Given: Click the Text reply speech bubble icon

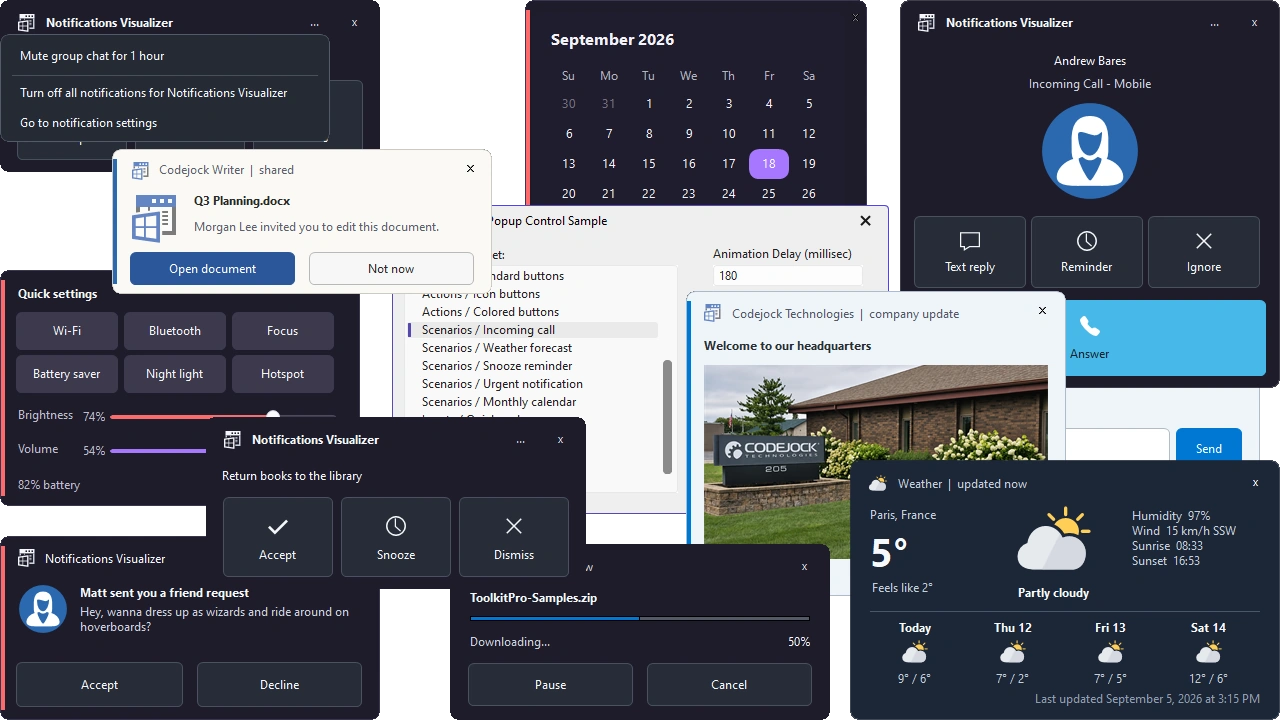Looking at the screenshot, I should [x=969, y=241].
